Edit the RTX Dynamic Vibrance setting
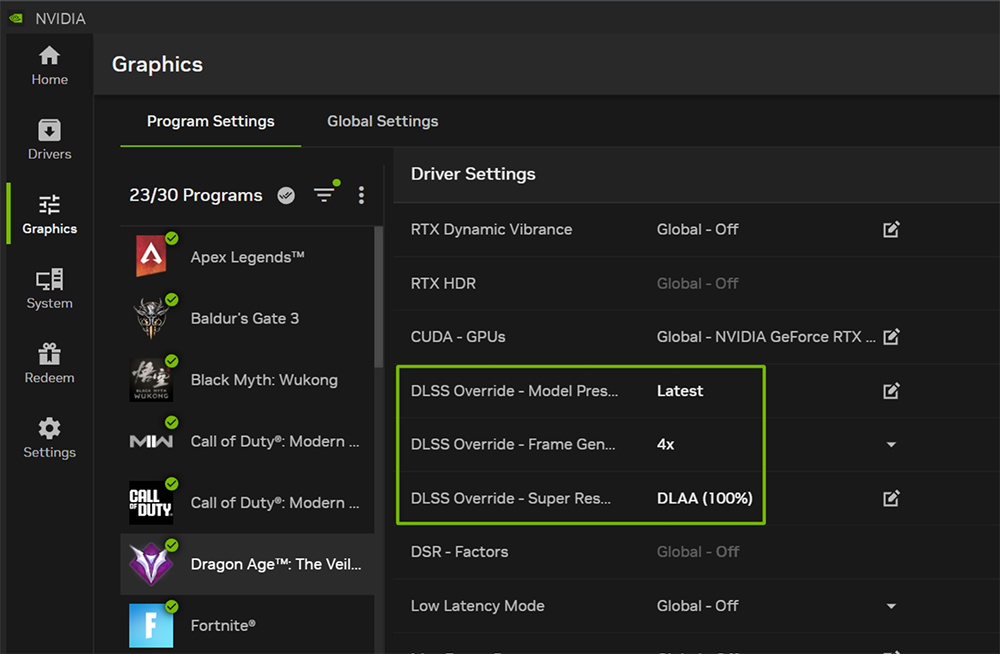 891,230
